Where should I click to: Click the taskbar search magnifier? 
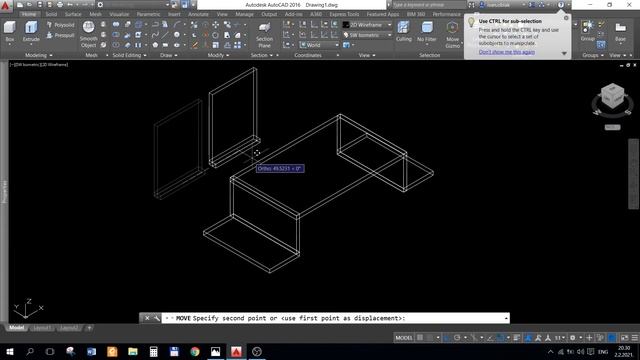30,351
